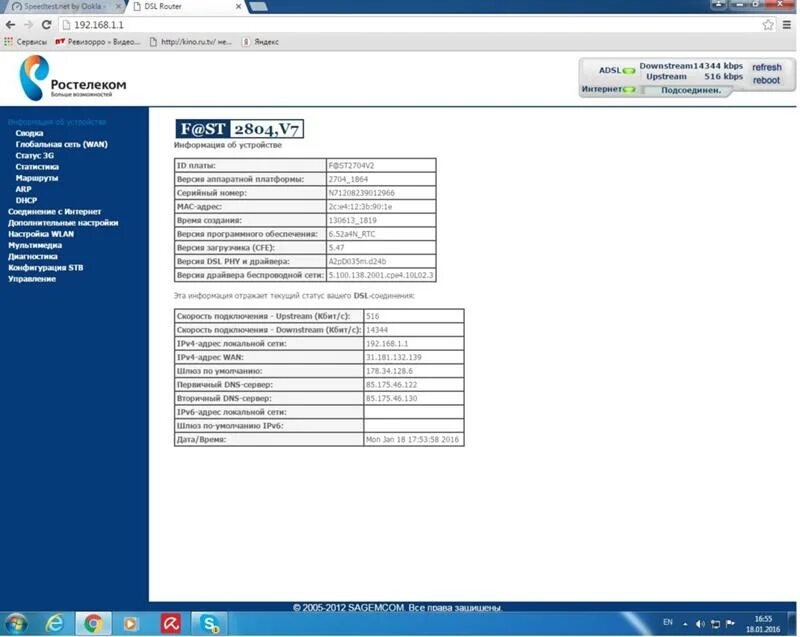This screenshot has height=637, width=800.
Task: Click the Ростелеком logo
Action: [73, 78]
